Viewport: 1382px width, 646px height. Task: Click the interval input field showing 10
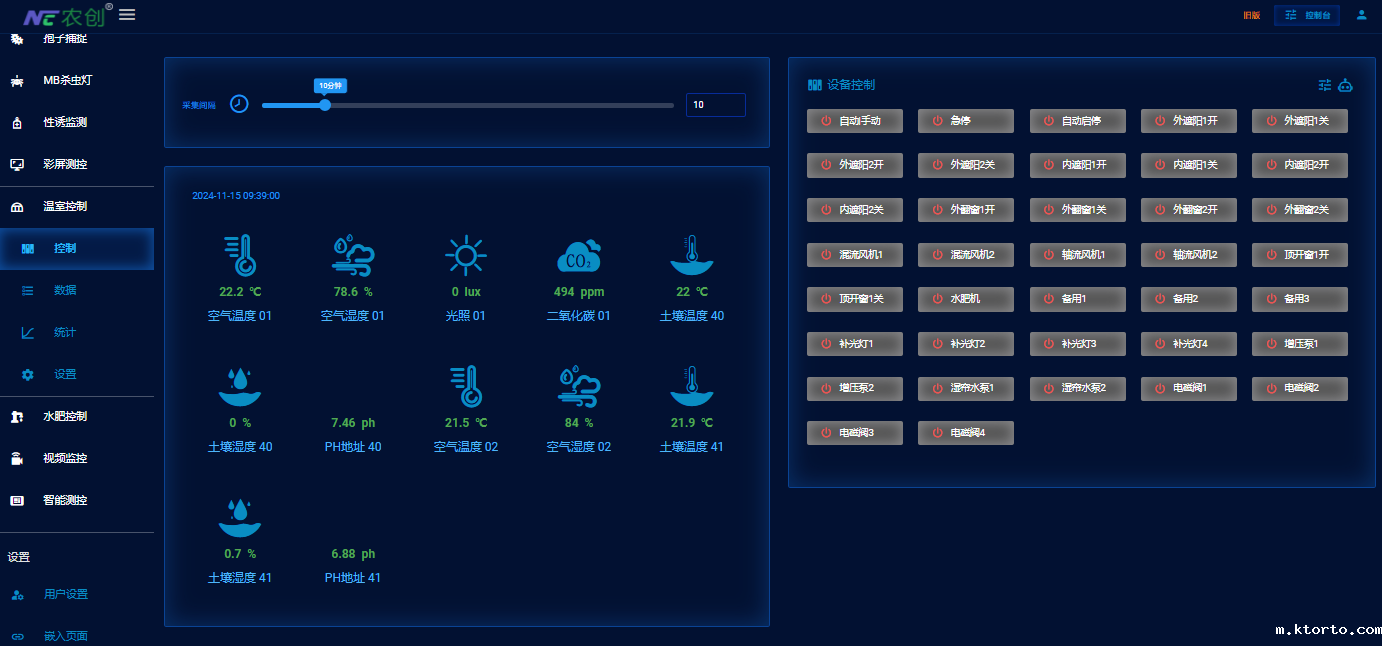tap(715, 105)
